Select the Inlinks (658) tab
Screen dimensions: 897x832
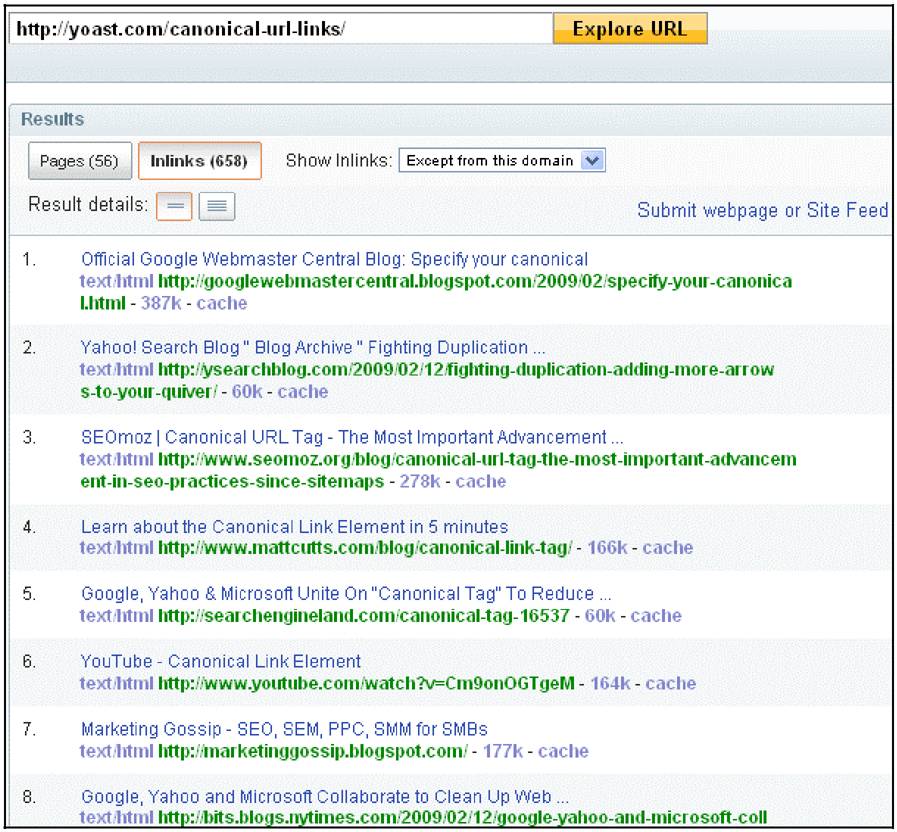(200, 161)
